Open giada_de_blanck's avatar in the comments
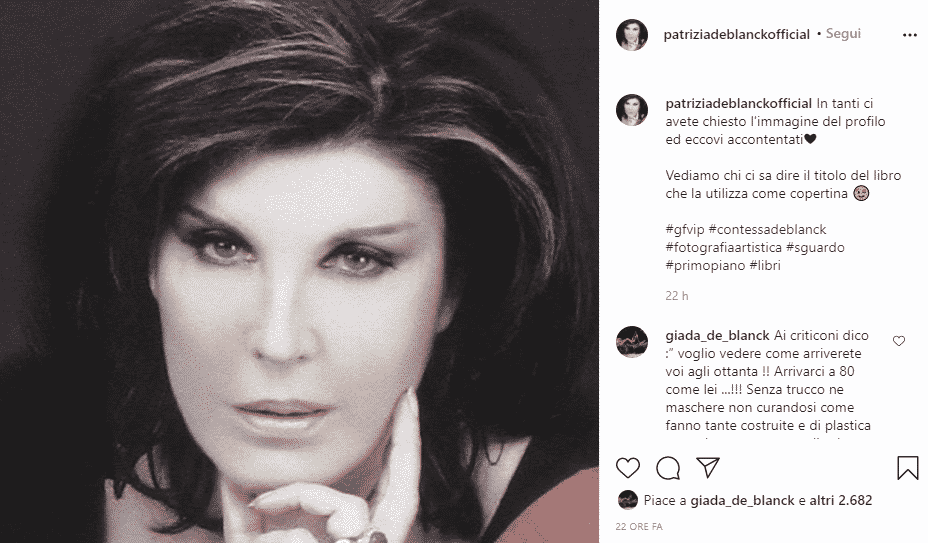Image resolution: width=928 pixels, height=543 pixels. (x=631, y=342)
